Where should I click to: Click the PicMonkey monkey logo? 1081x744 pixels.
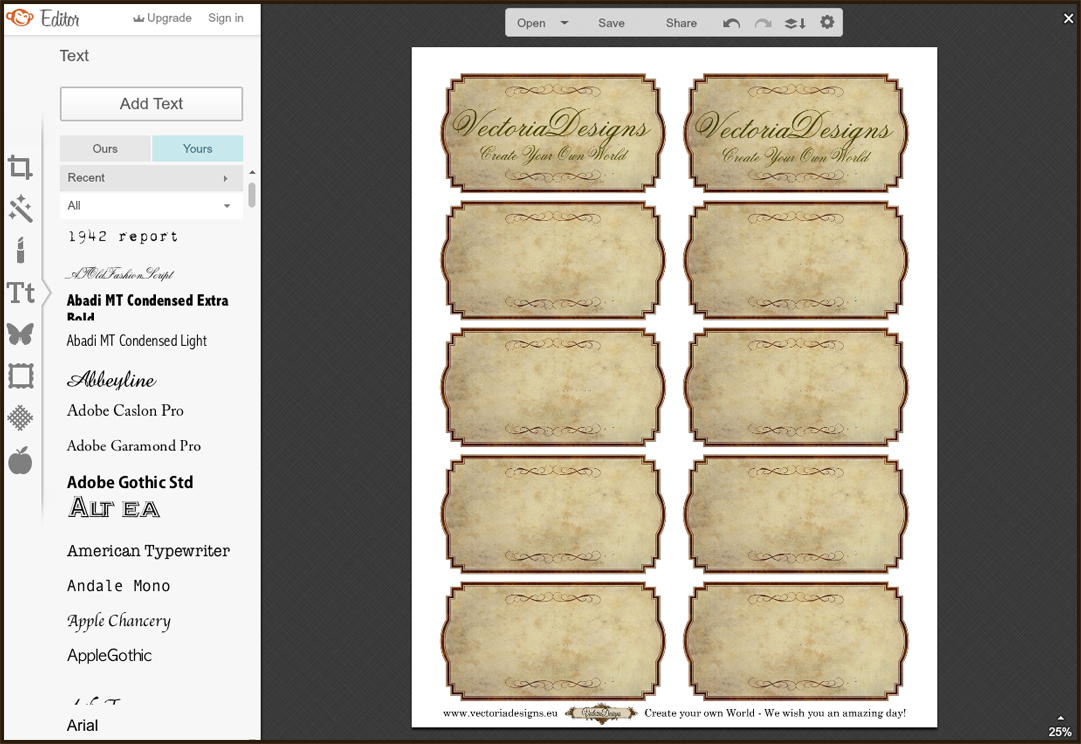19,18
